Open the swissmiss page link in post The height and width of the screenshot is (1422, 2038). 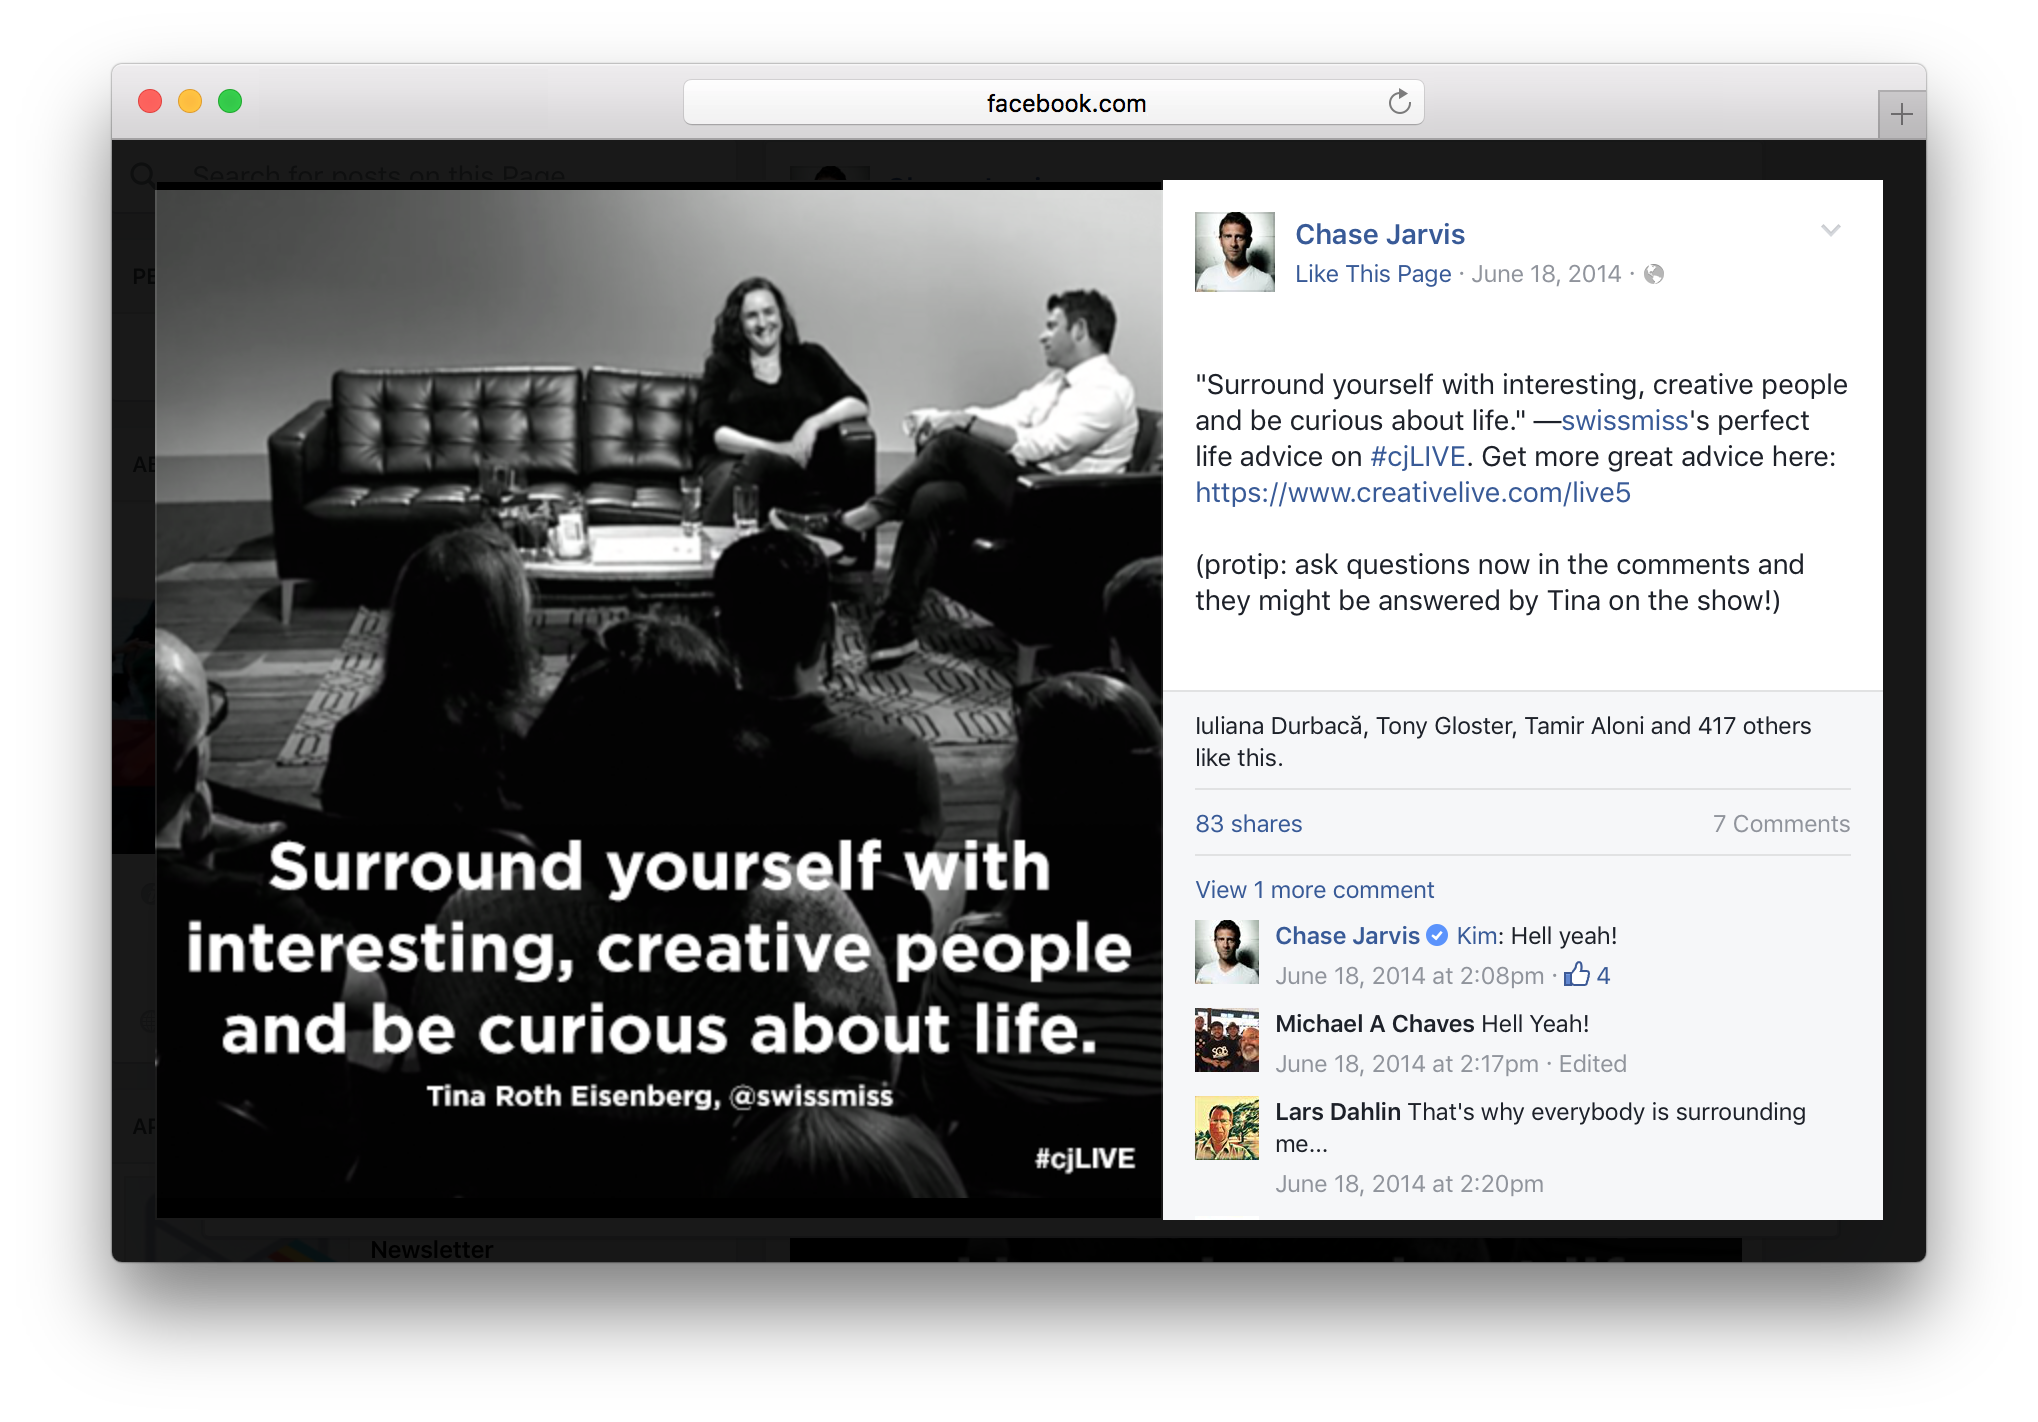(x=1624, y=421)
